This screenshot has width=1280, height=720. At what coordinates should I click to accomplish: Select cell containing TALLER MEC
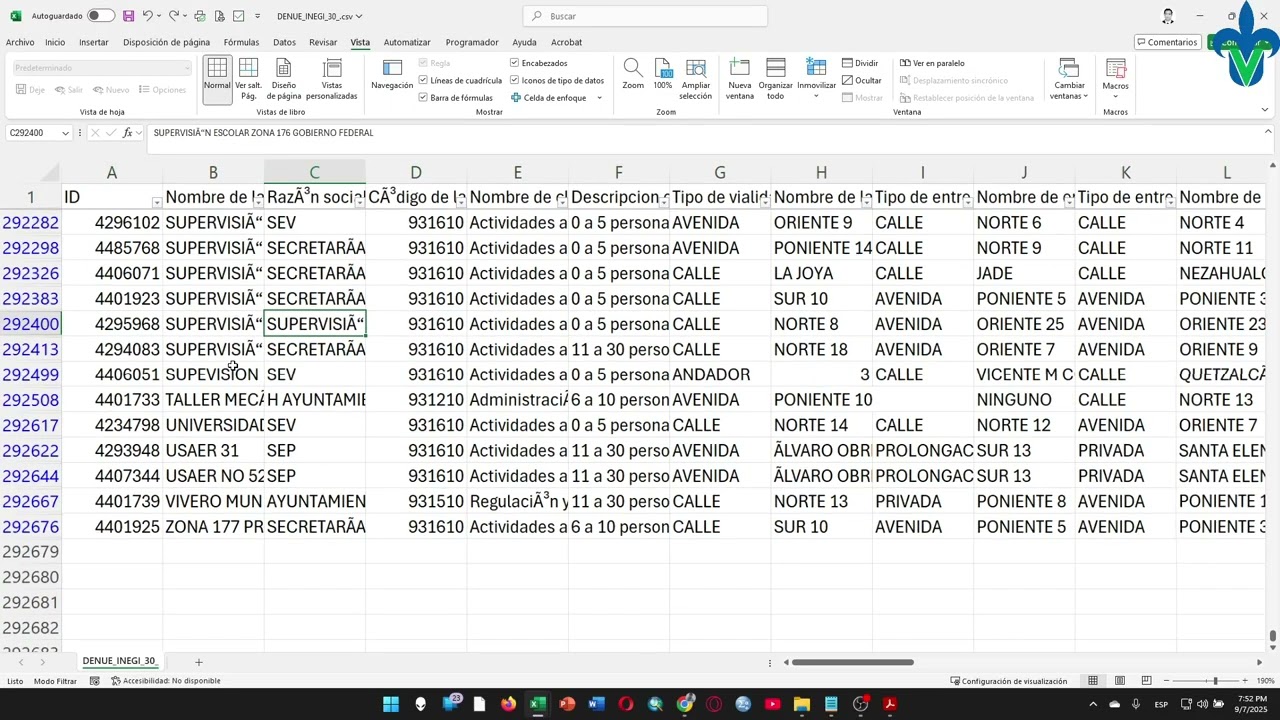pyautogui.click(x=213, y=400)
